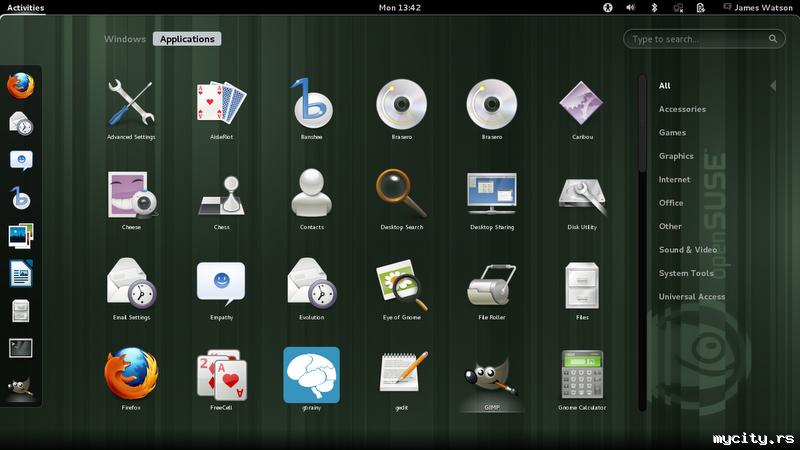This screenshot has width=800, height=450.
Task: Switch to the Windows view tab
Action: [x=125, y=39]
